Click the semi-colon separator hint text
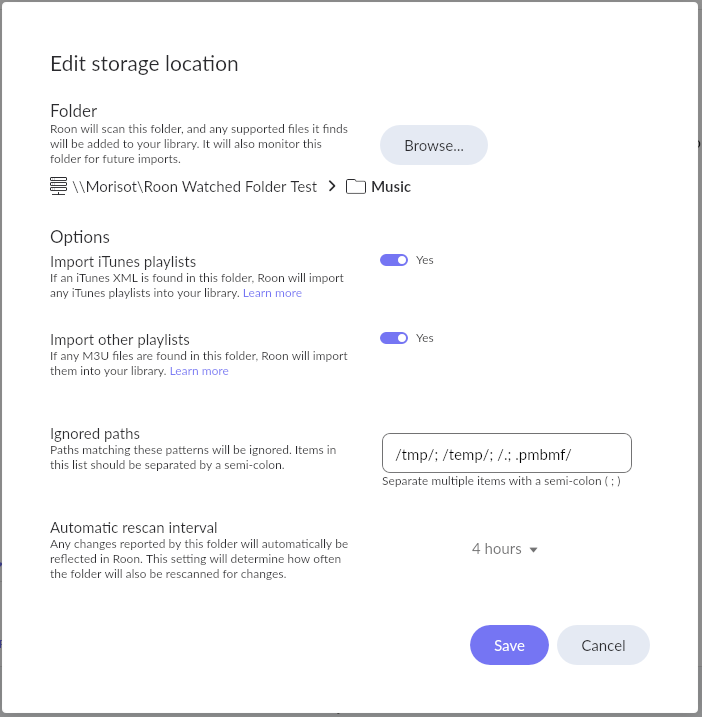 point(501,481)
